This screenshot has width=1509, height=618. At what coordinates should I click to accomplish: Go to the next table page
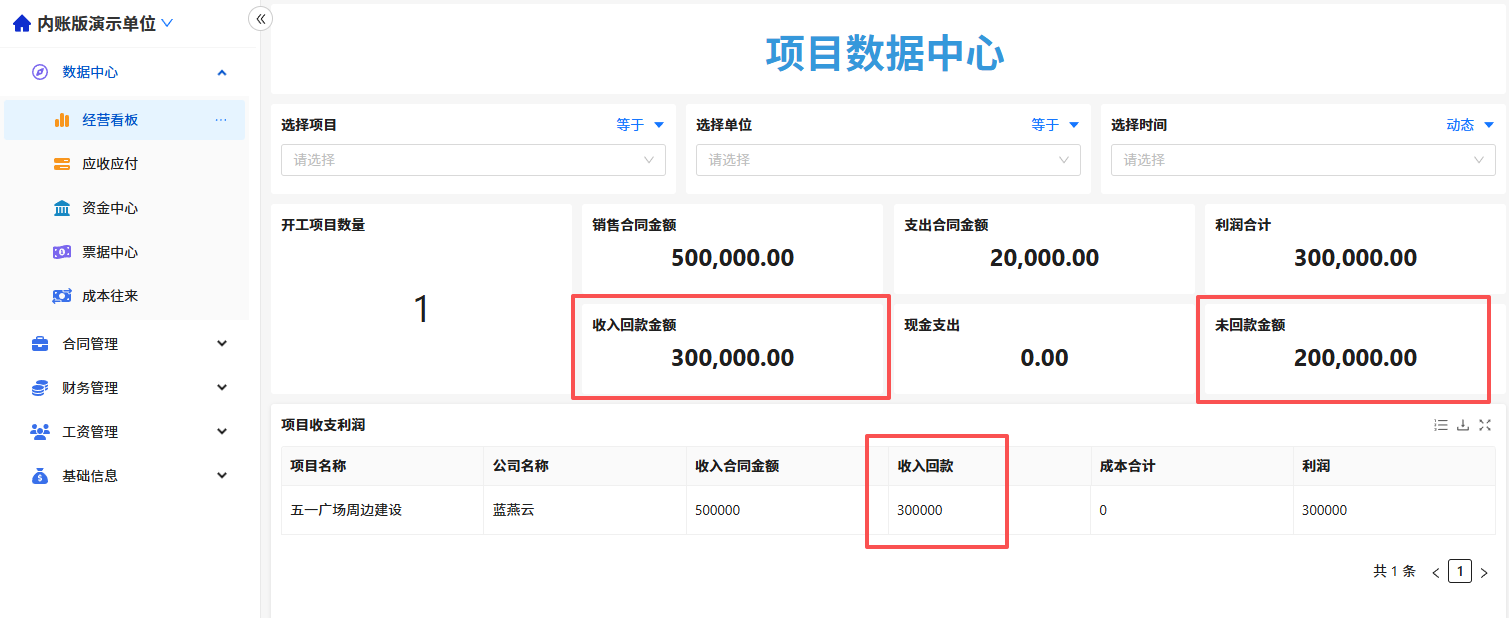pyautogui.click(x=1484, y=573)
